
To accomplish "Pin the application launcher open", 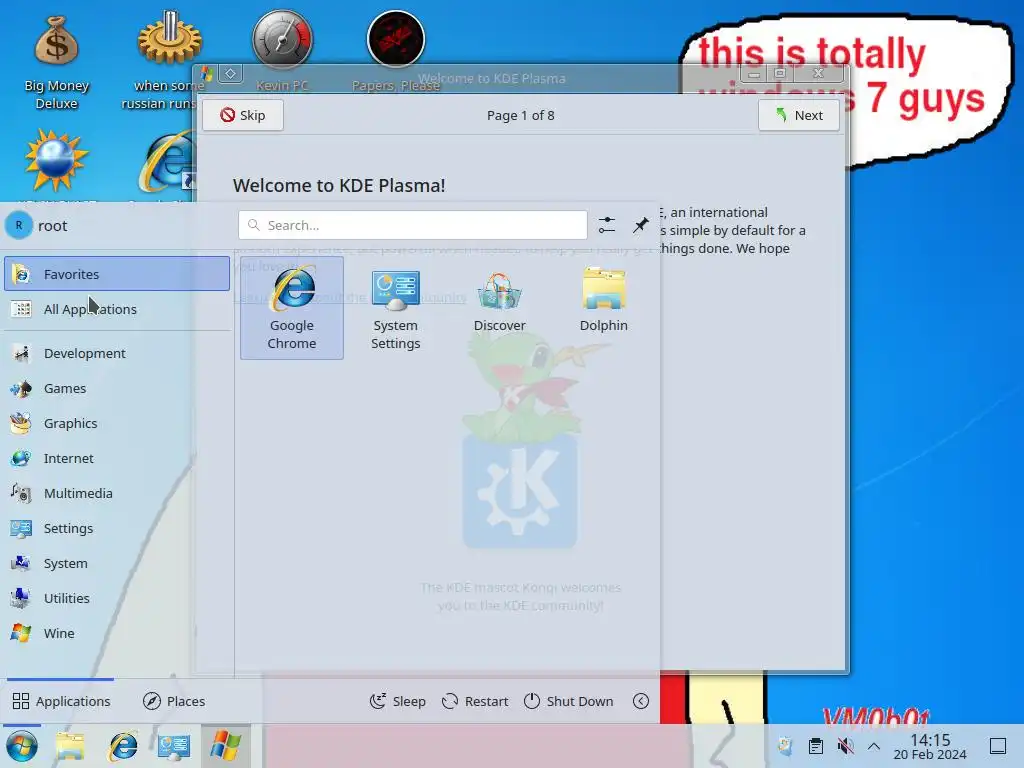I will pyautogui.click(x=641, y=225).
